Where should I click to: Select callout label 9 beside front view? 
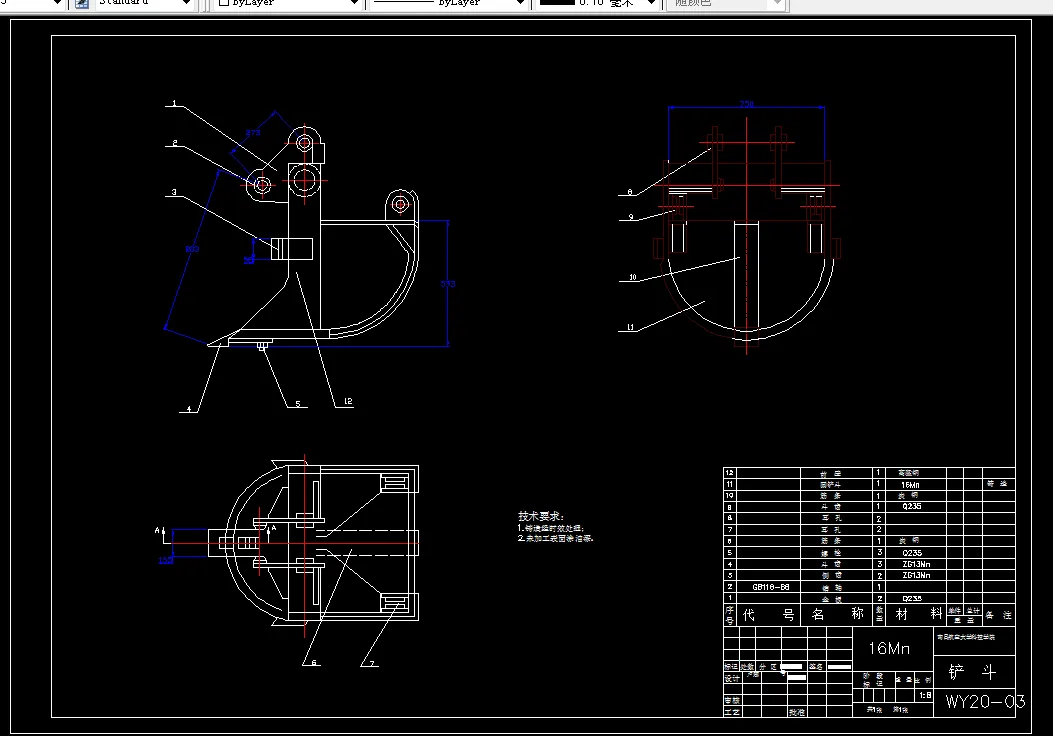631,217
